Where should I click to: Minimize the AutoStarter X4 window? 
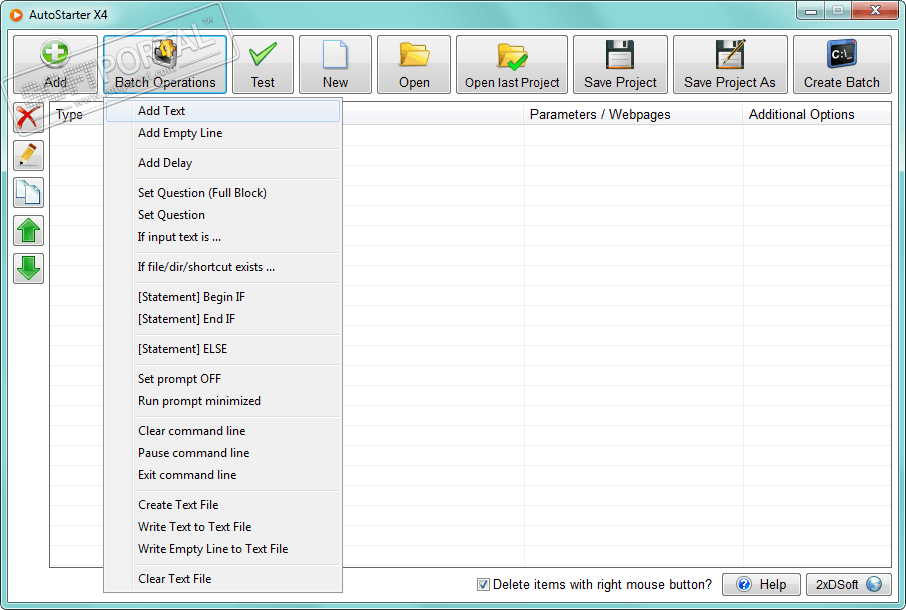coord(811,11)
